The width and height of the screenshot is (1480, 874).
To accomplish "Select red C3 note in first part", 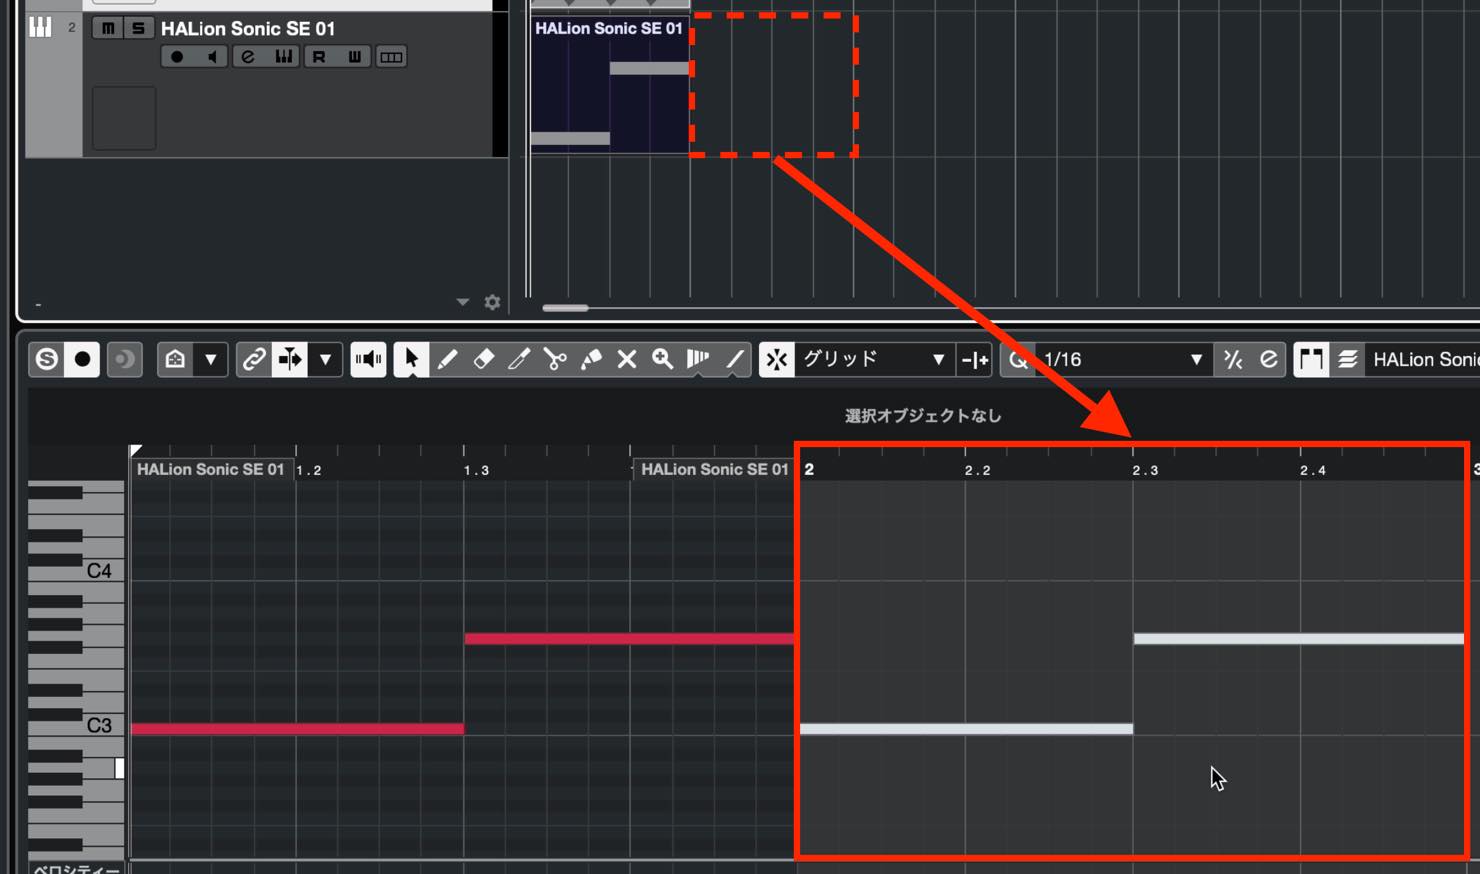I will pyautogui.click(x=297, y=729).
